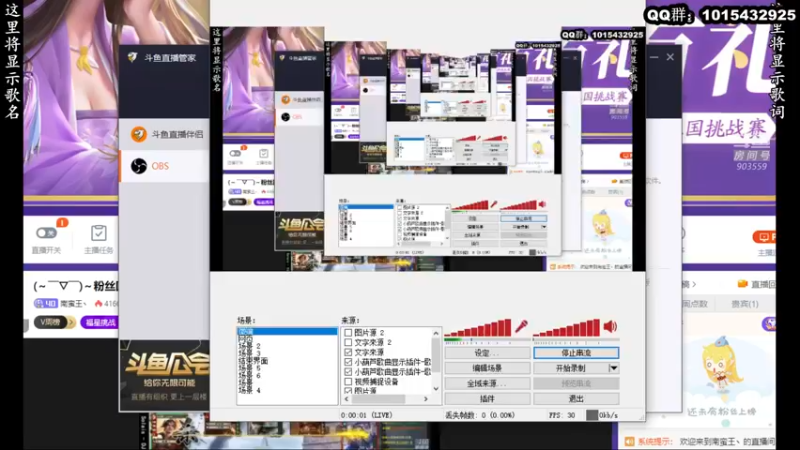The width and height of the screenshot is (800, 450).
Task: Click the purple 福星挑战 badge
Action: point(99,322)
